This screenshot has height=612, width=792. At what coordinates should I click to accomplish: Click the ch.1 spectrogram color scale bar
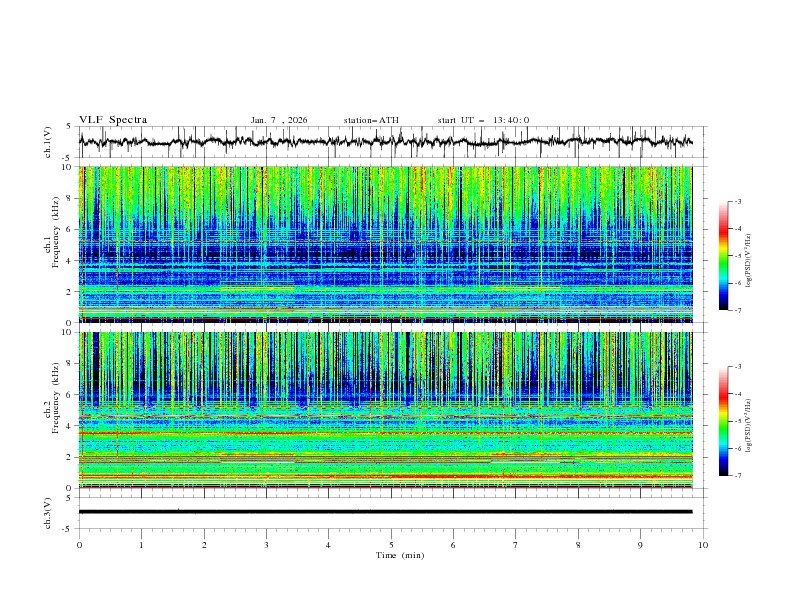click(723, 256)
